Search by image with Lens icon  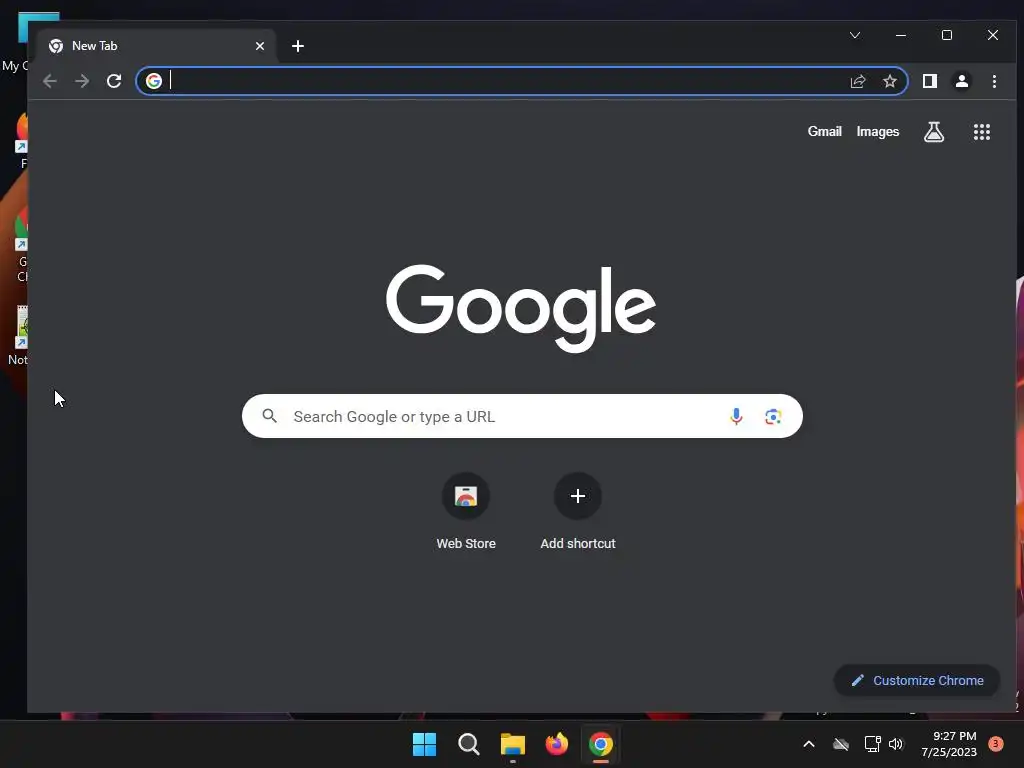pyautogui.click(x=773, y=417)
